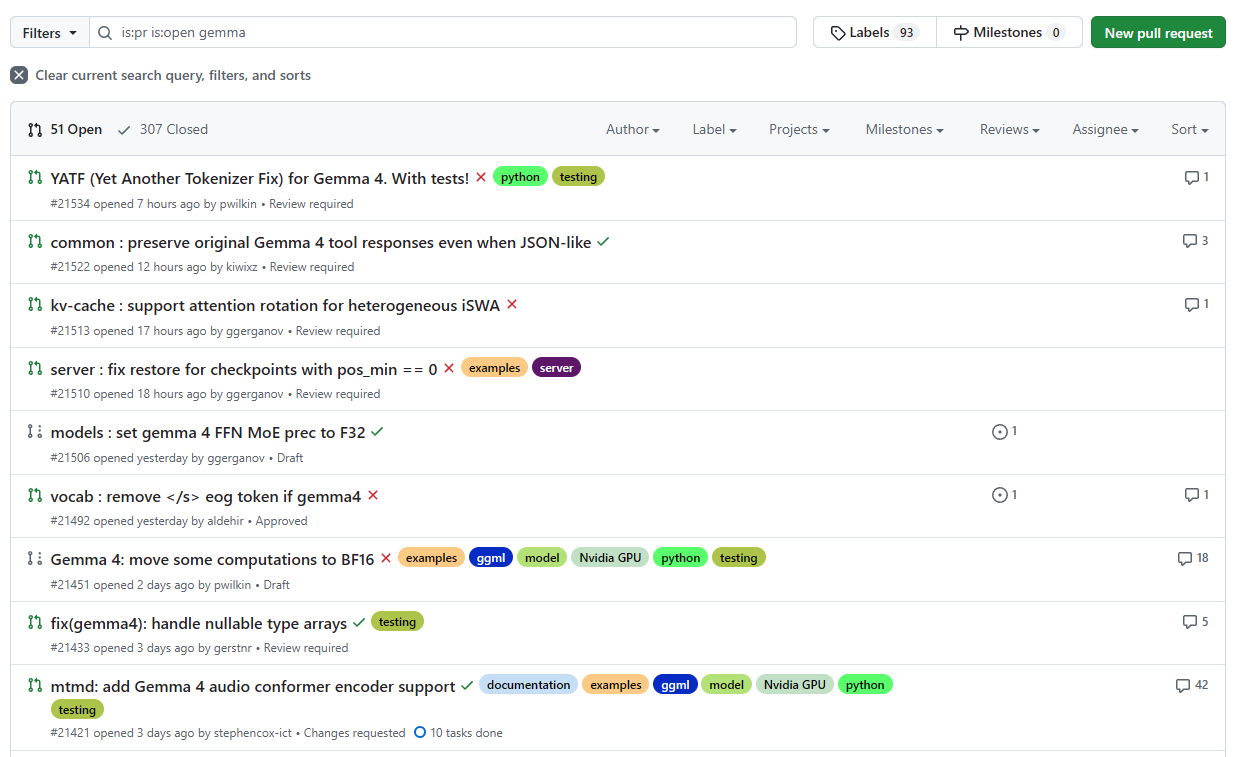Click Review required on PR #21433
The width and height of the screenshot is (1234, 757).
[306, 648]
